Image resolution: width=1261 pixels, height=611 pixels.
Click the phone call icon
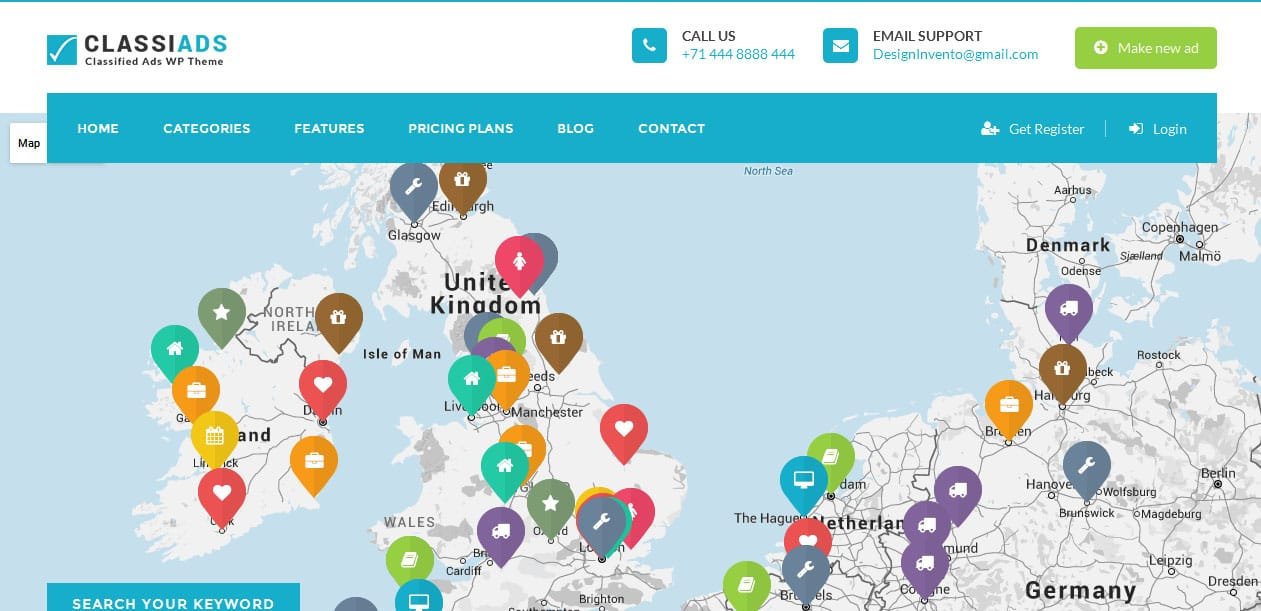tap(649, 45)
